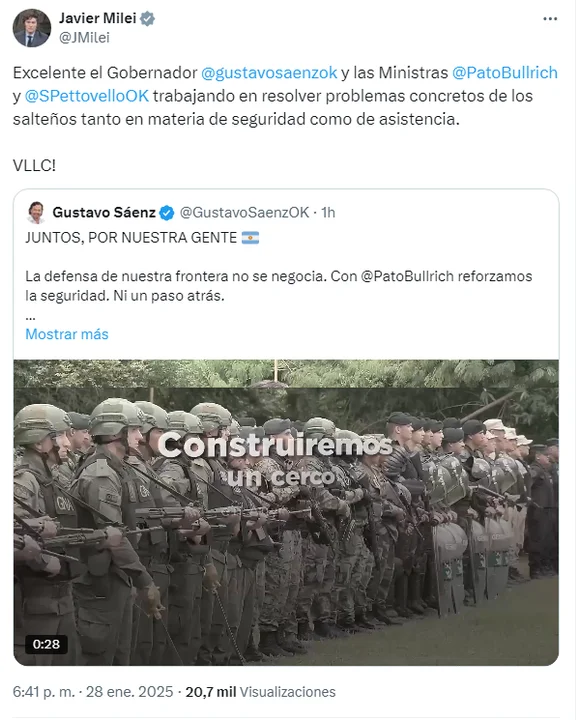Open Javier Milei's profile avatar
The image size is (580, 720).
coord(31,28)
